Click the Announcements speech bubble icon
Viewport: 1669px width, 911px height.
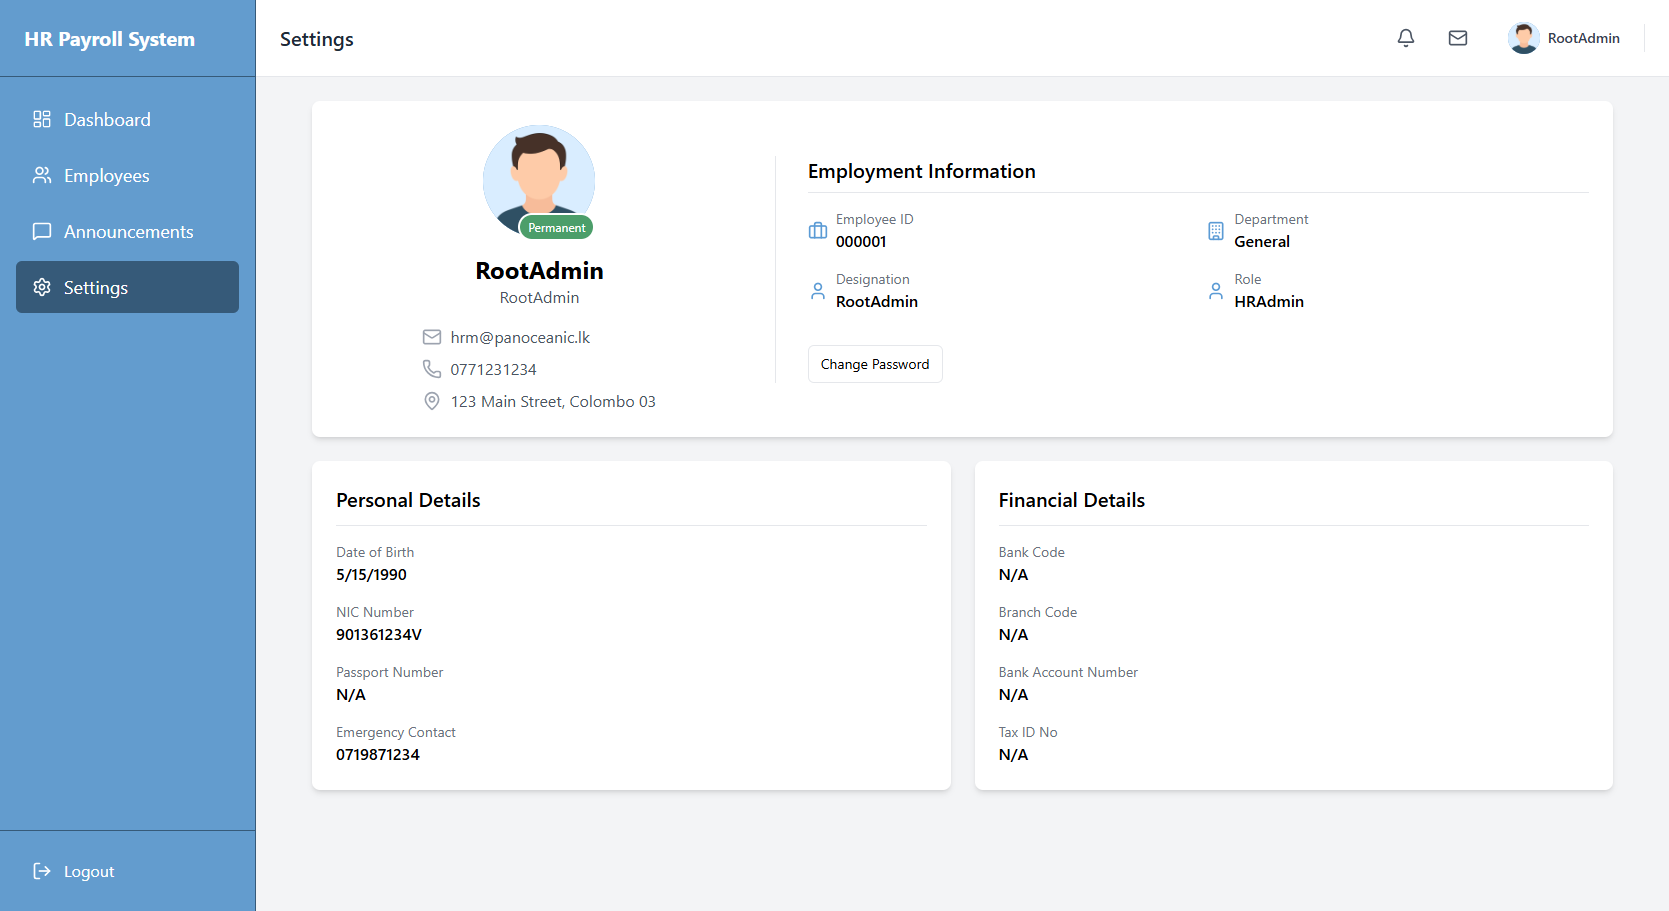pos(42,231)
